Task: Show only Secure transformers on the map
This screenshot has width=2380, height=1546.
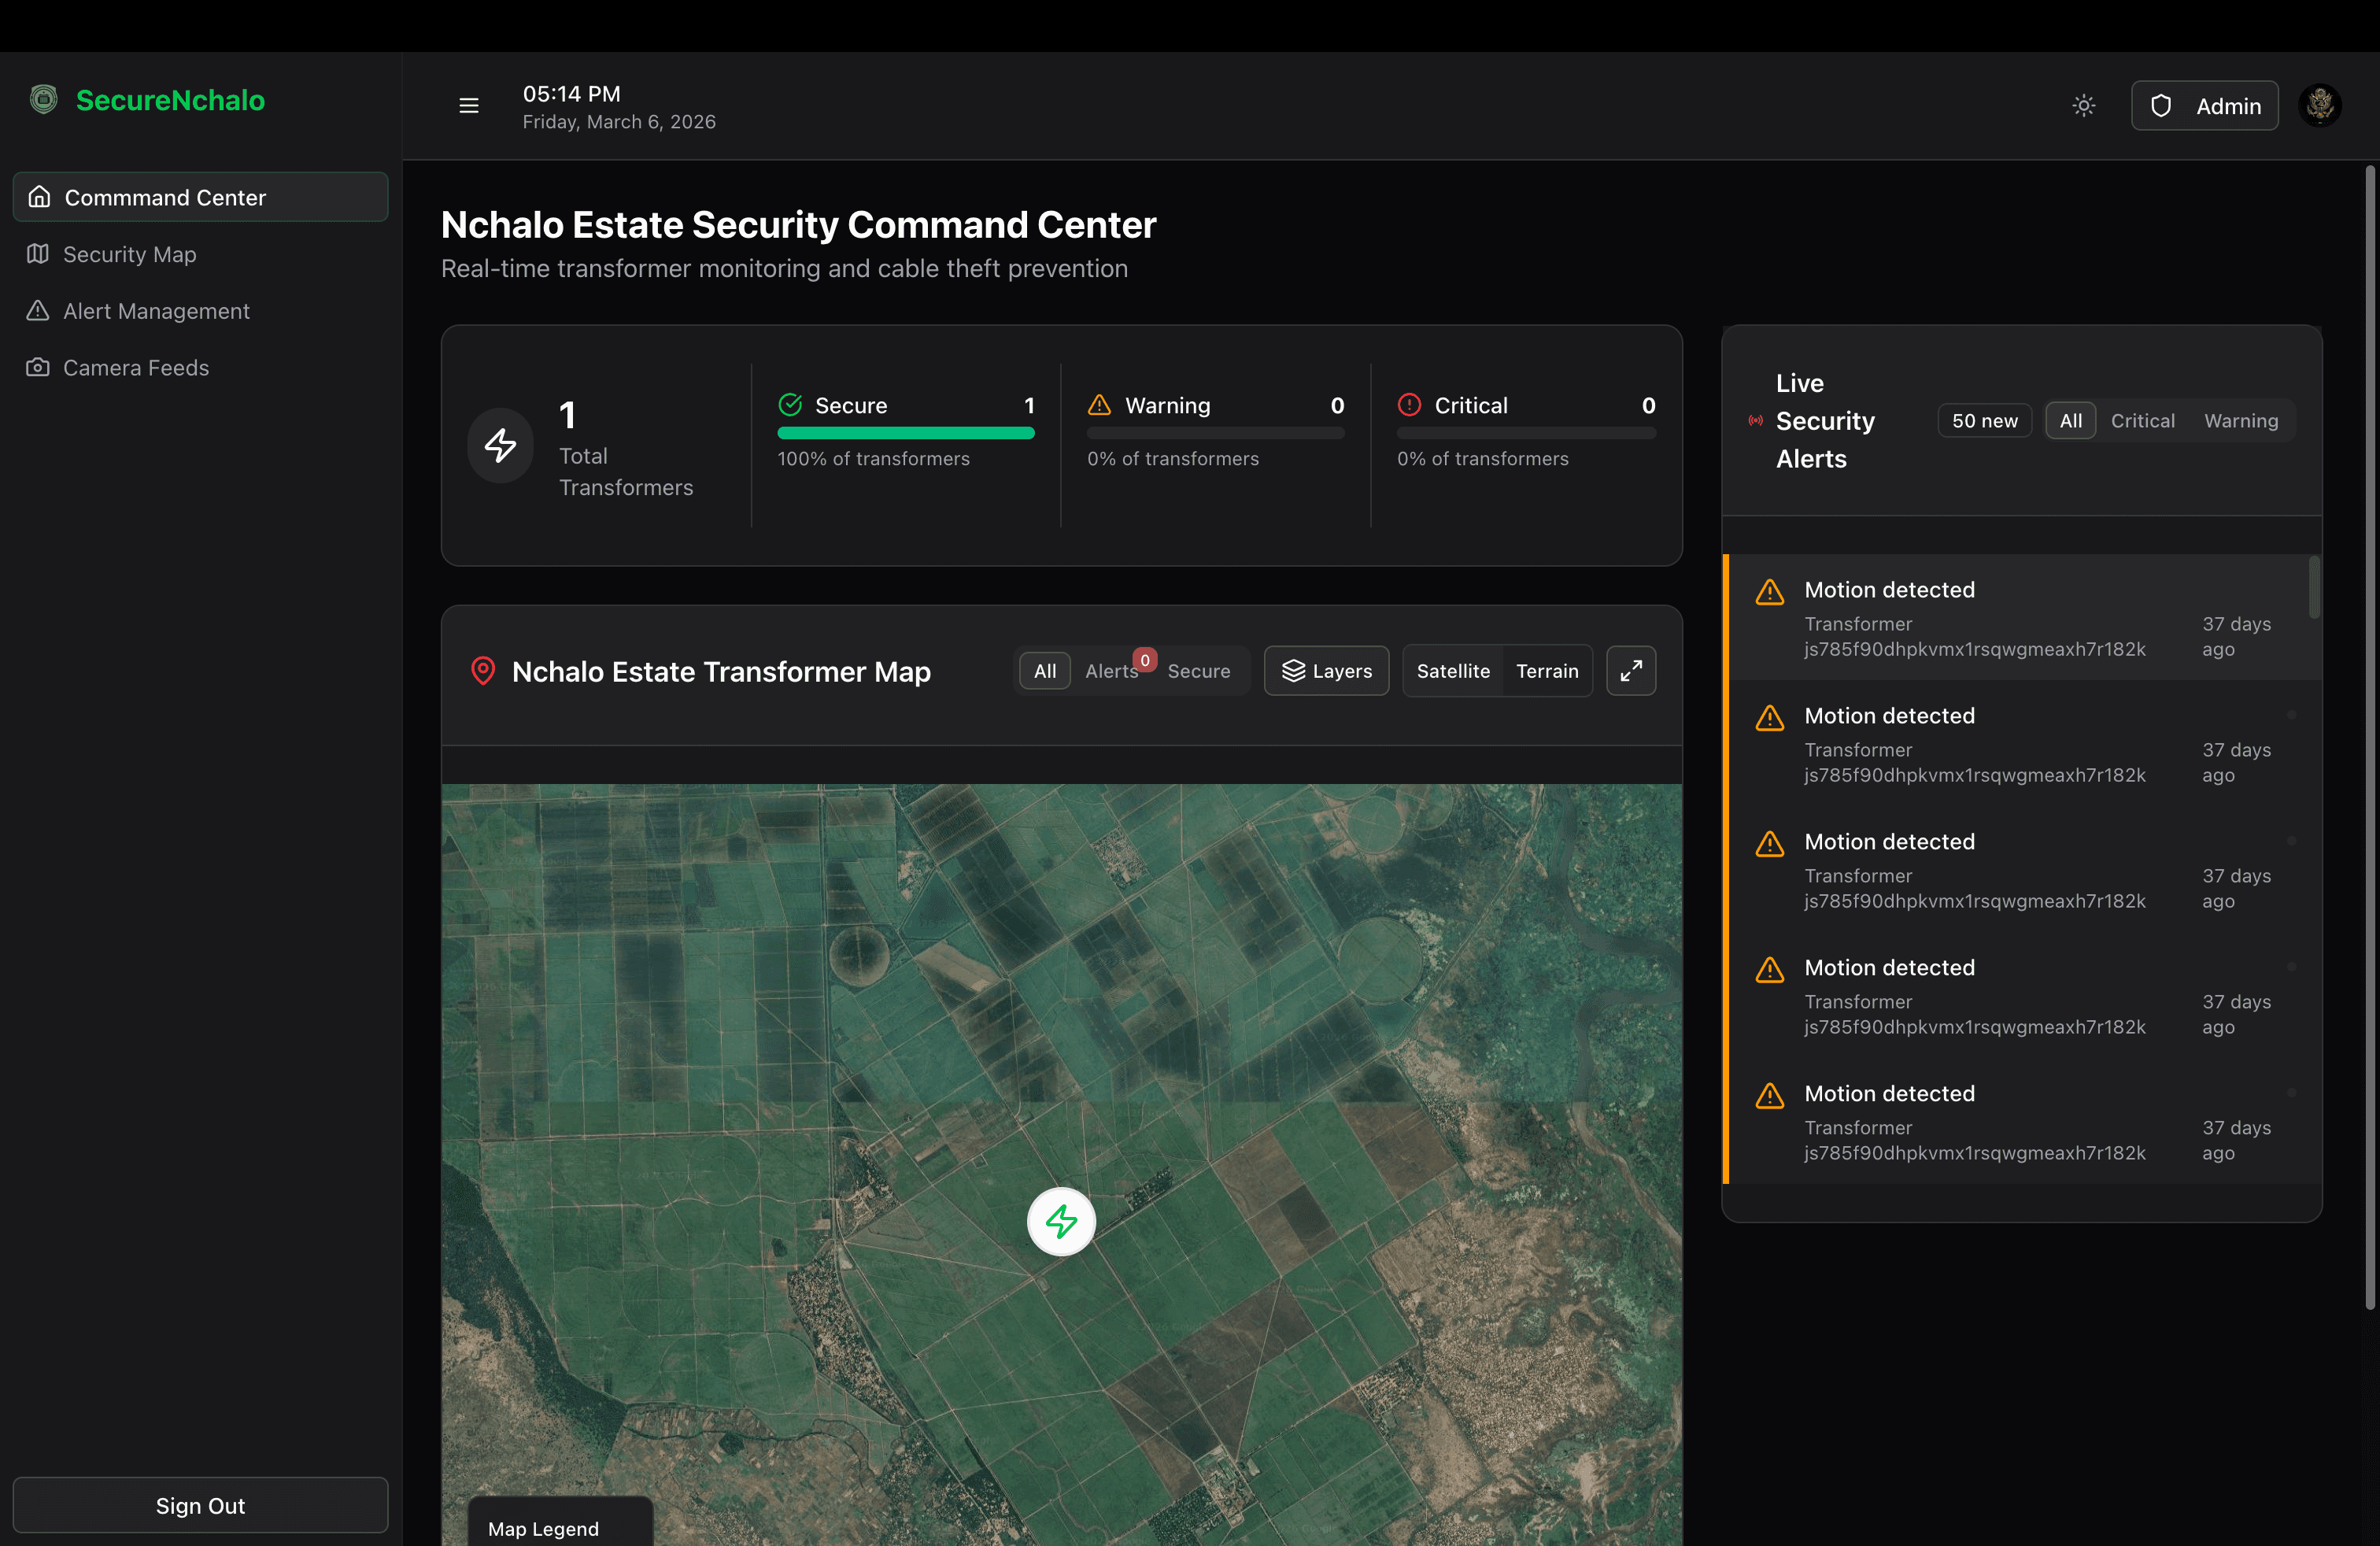Action: click(x=1199, y=671)
